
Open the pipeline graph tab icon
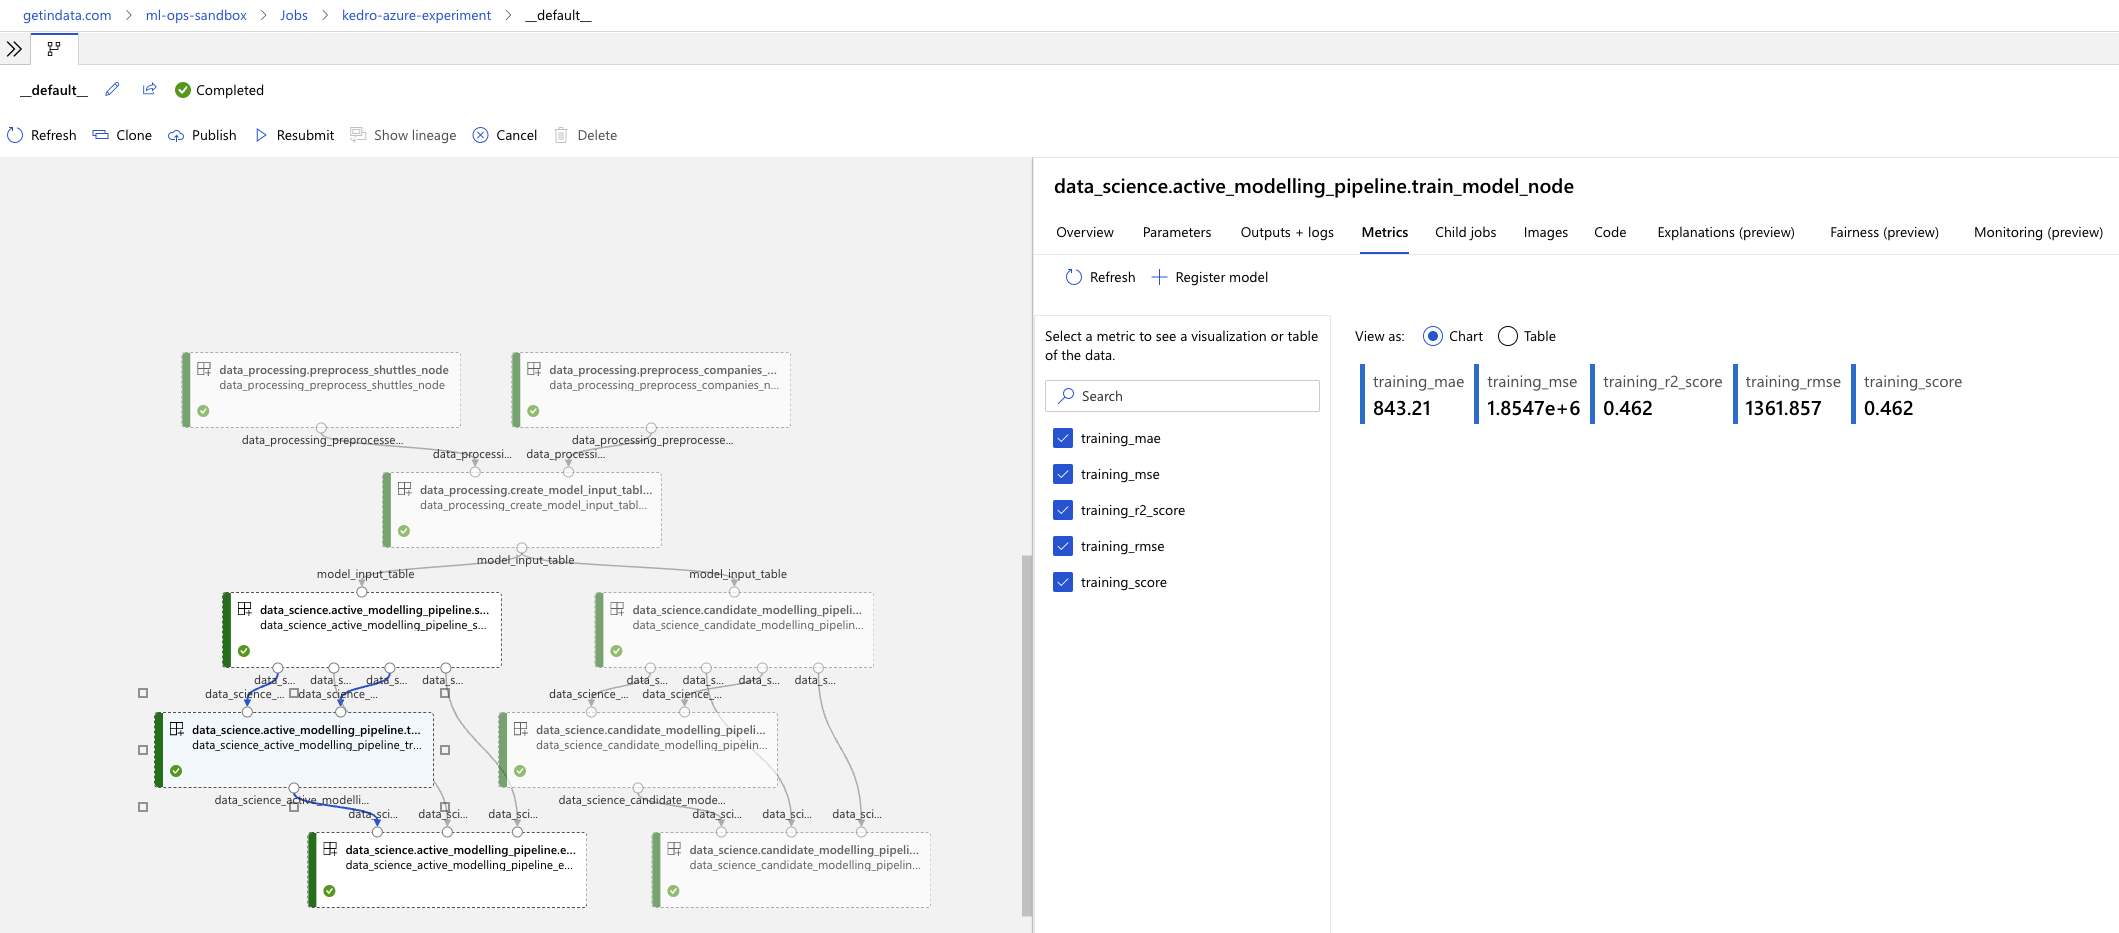pyautogui.click(x=54, y=48)
